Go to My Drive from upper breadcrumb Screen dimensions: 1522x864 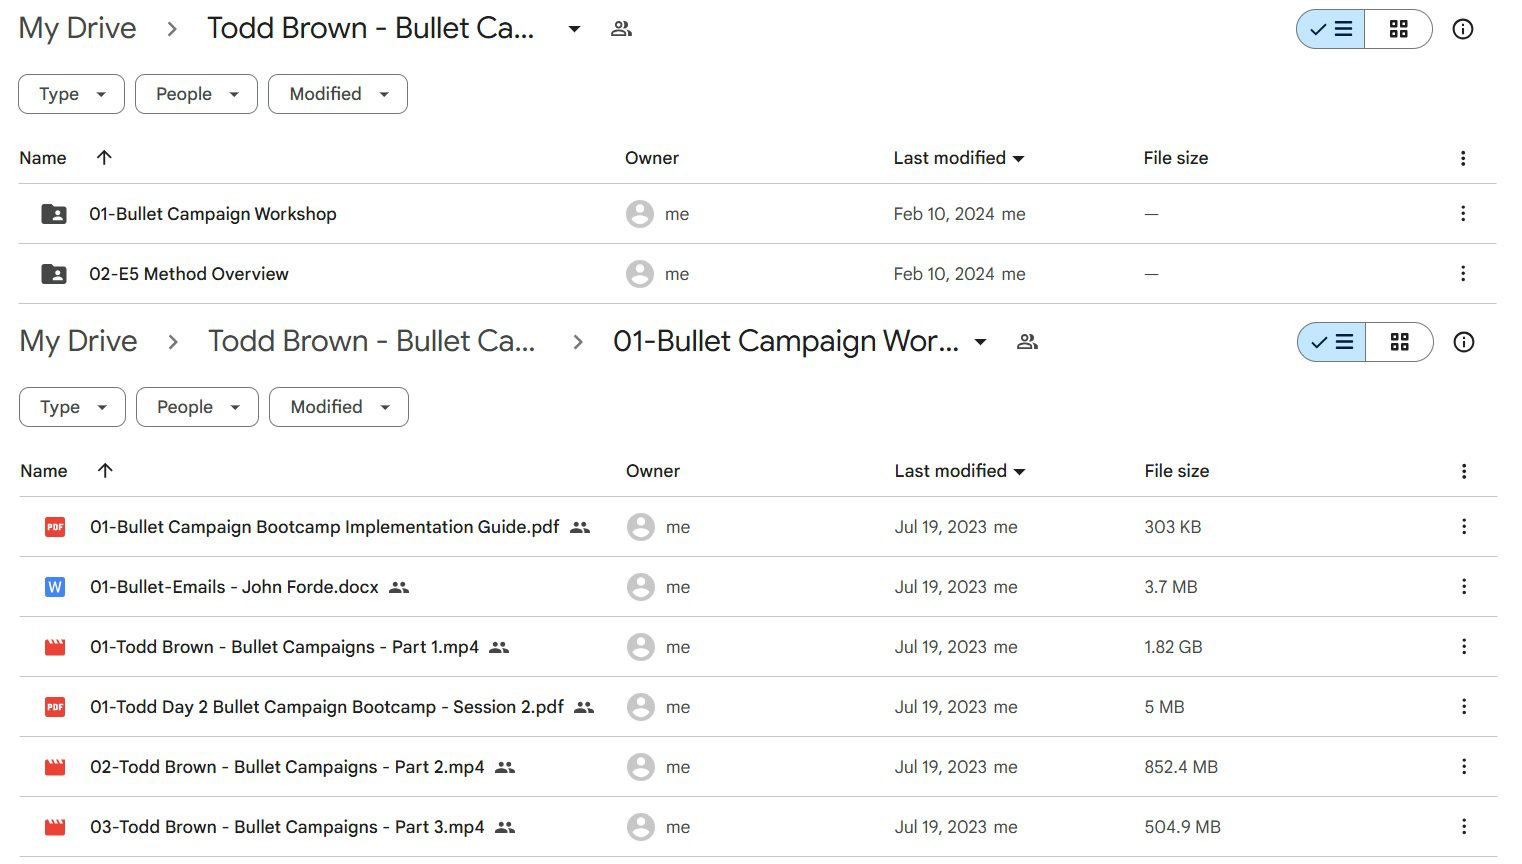pyautogui.click(x=78, y=28)
